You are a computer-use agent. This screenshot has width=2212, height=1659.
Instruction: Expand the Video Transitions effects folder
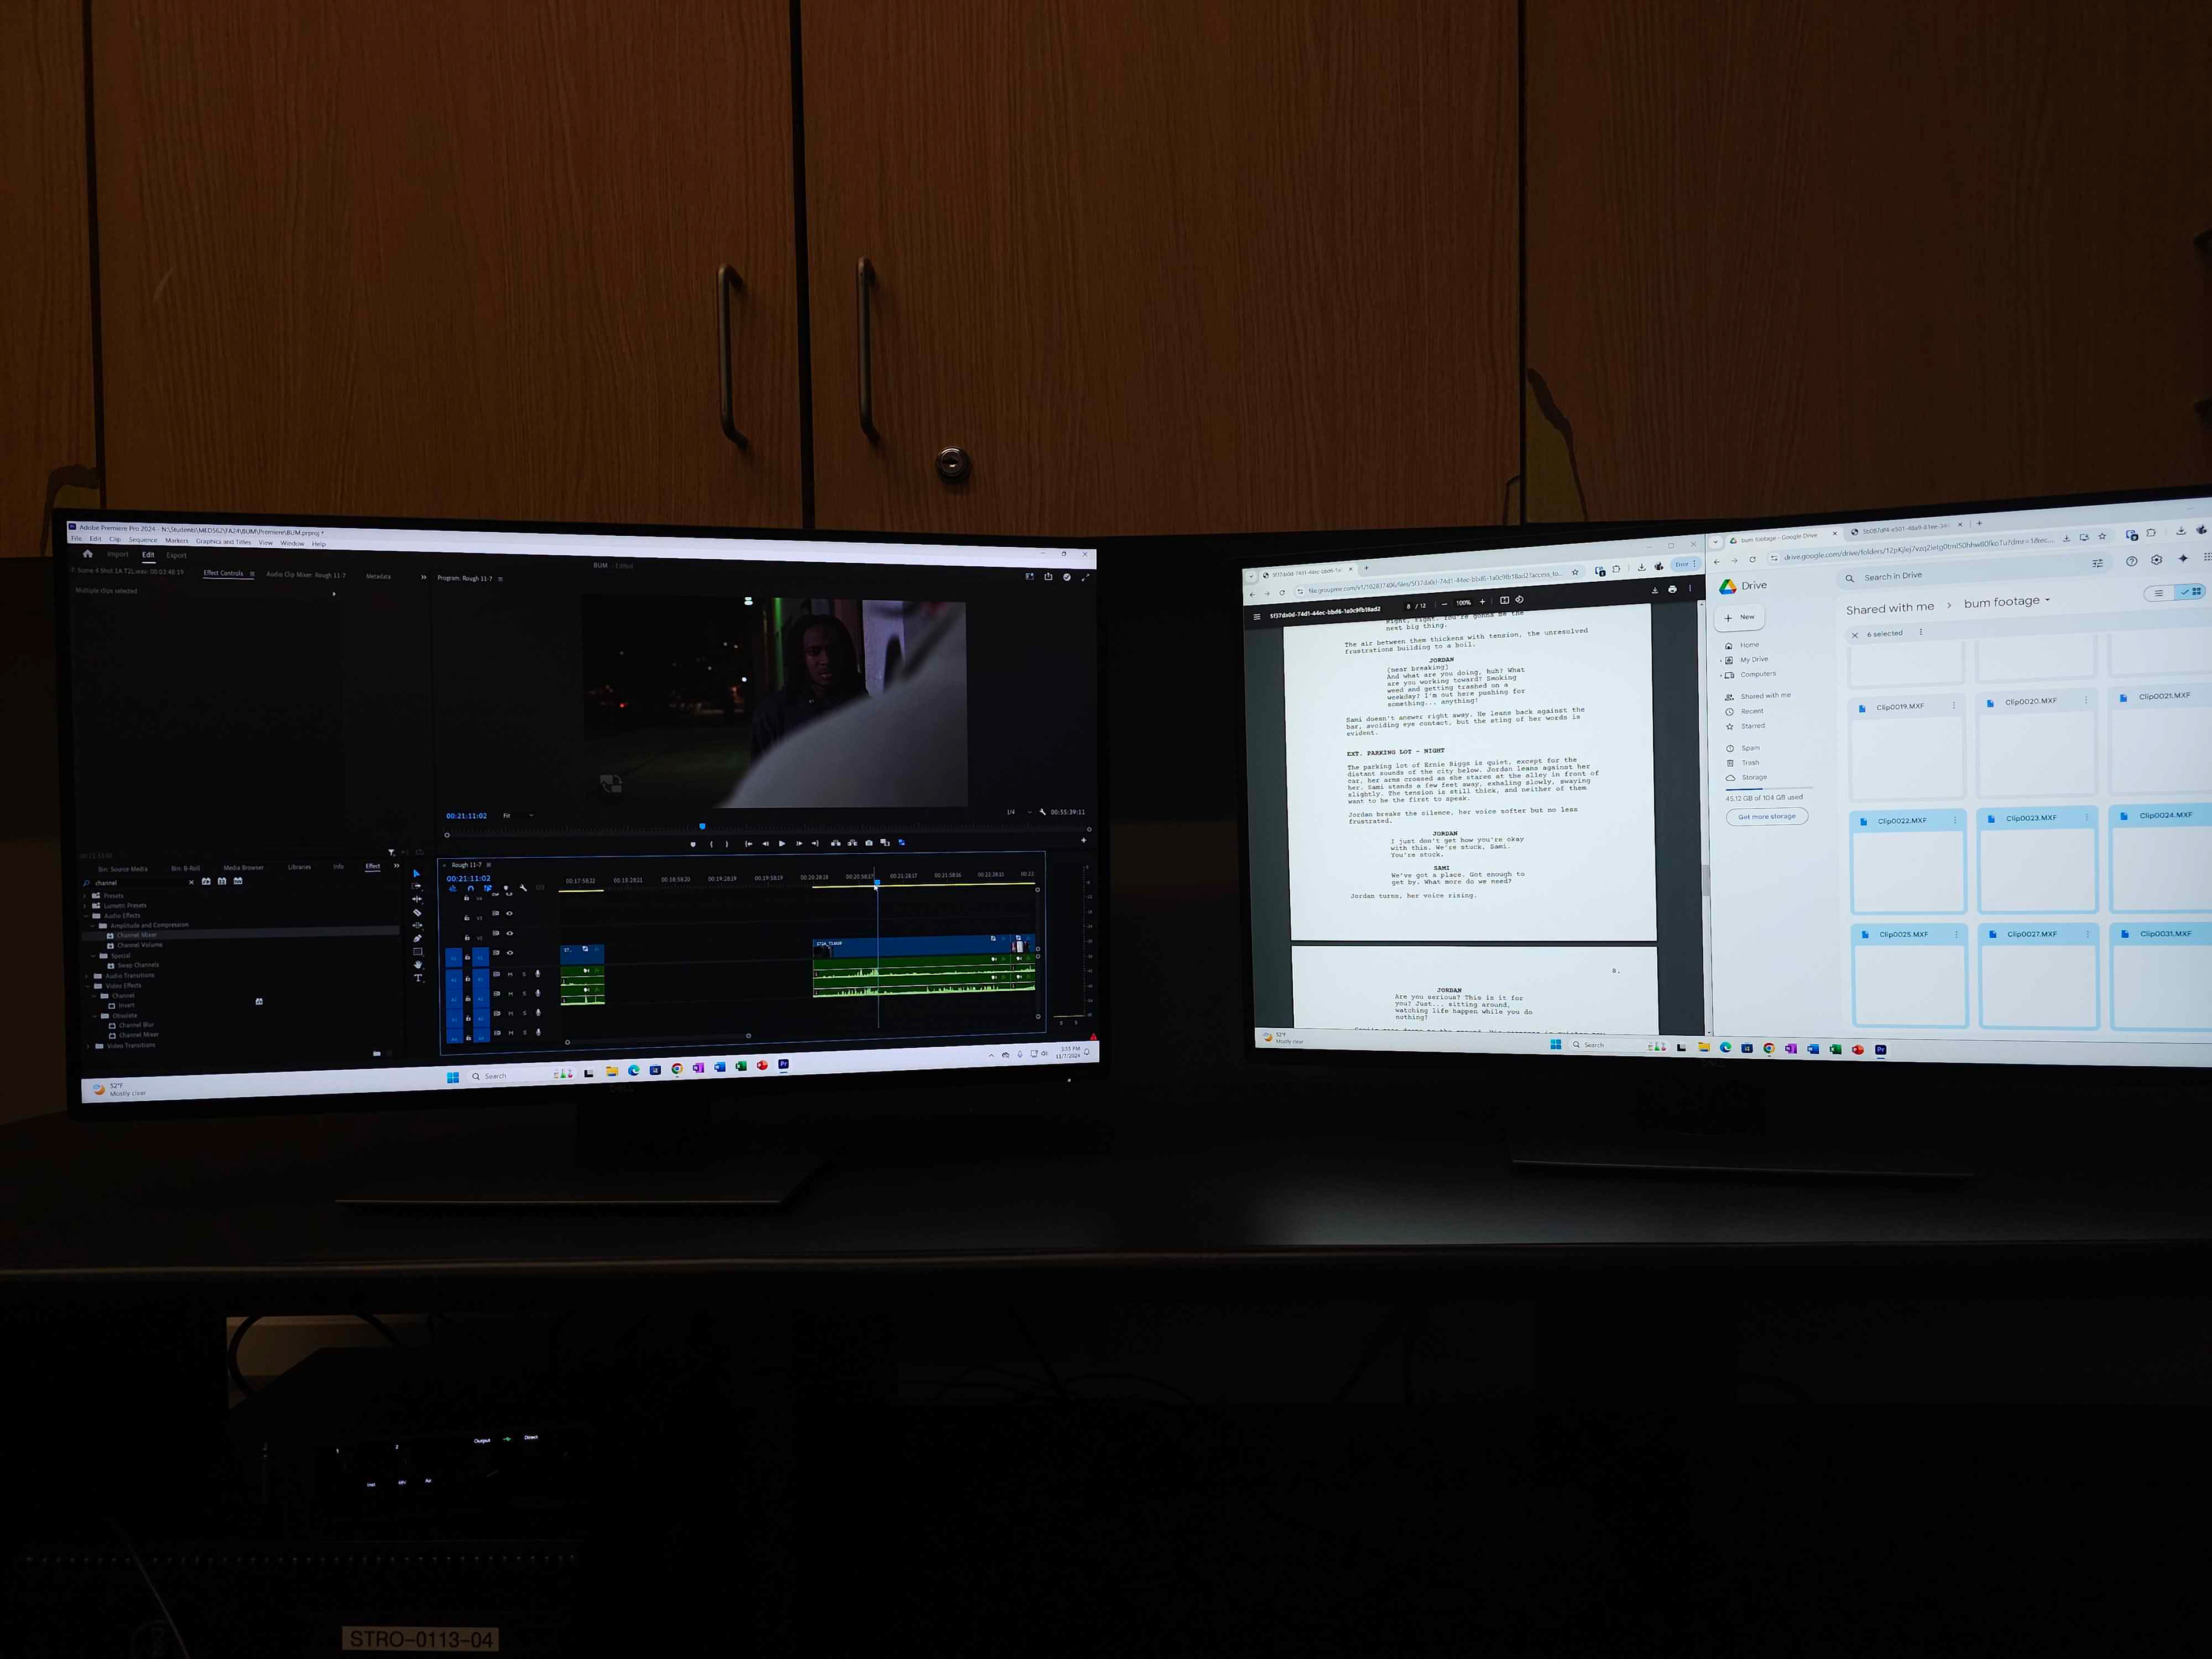89,1046
